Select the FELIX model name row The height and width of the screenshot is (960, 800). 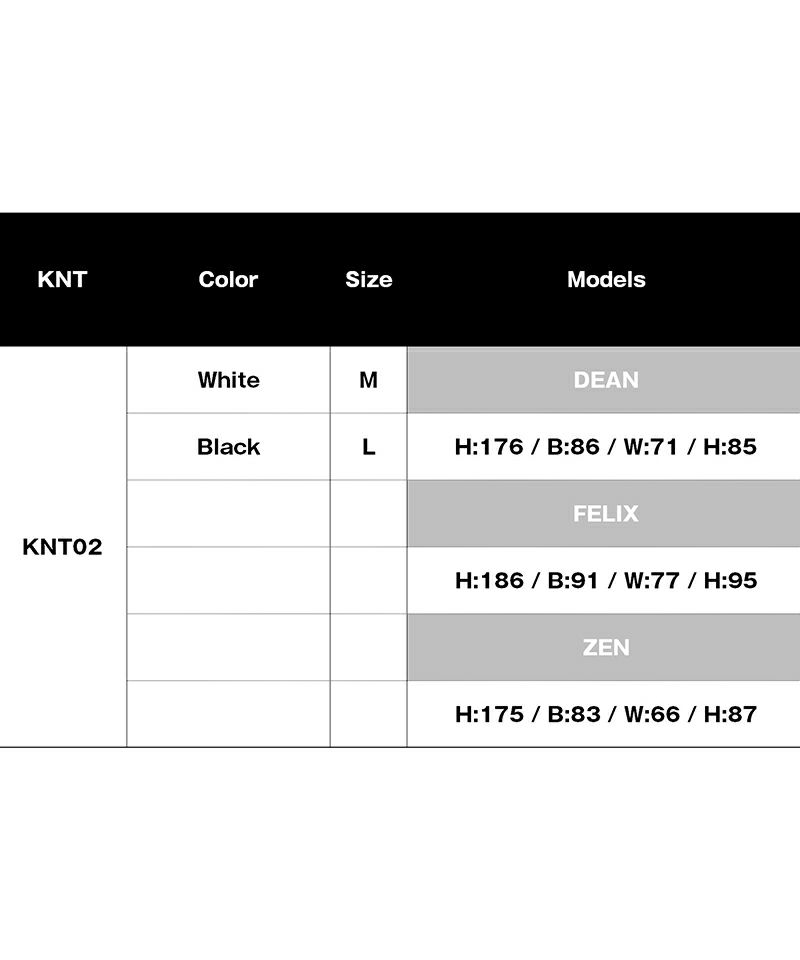pos(606,514)
